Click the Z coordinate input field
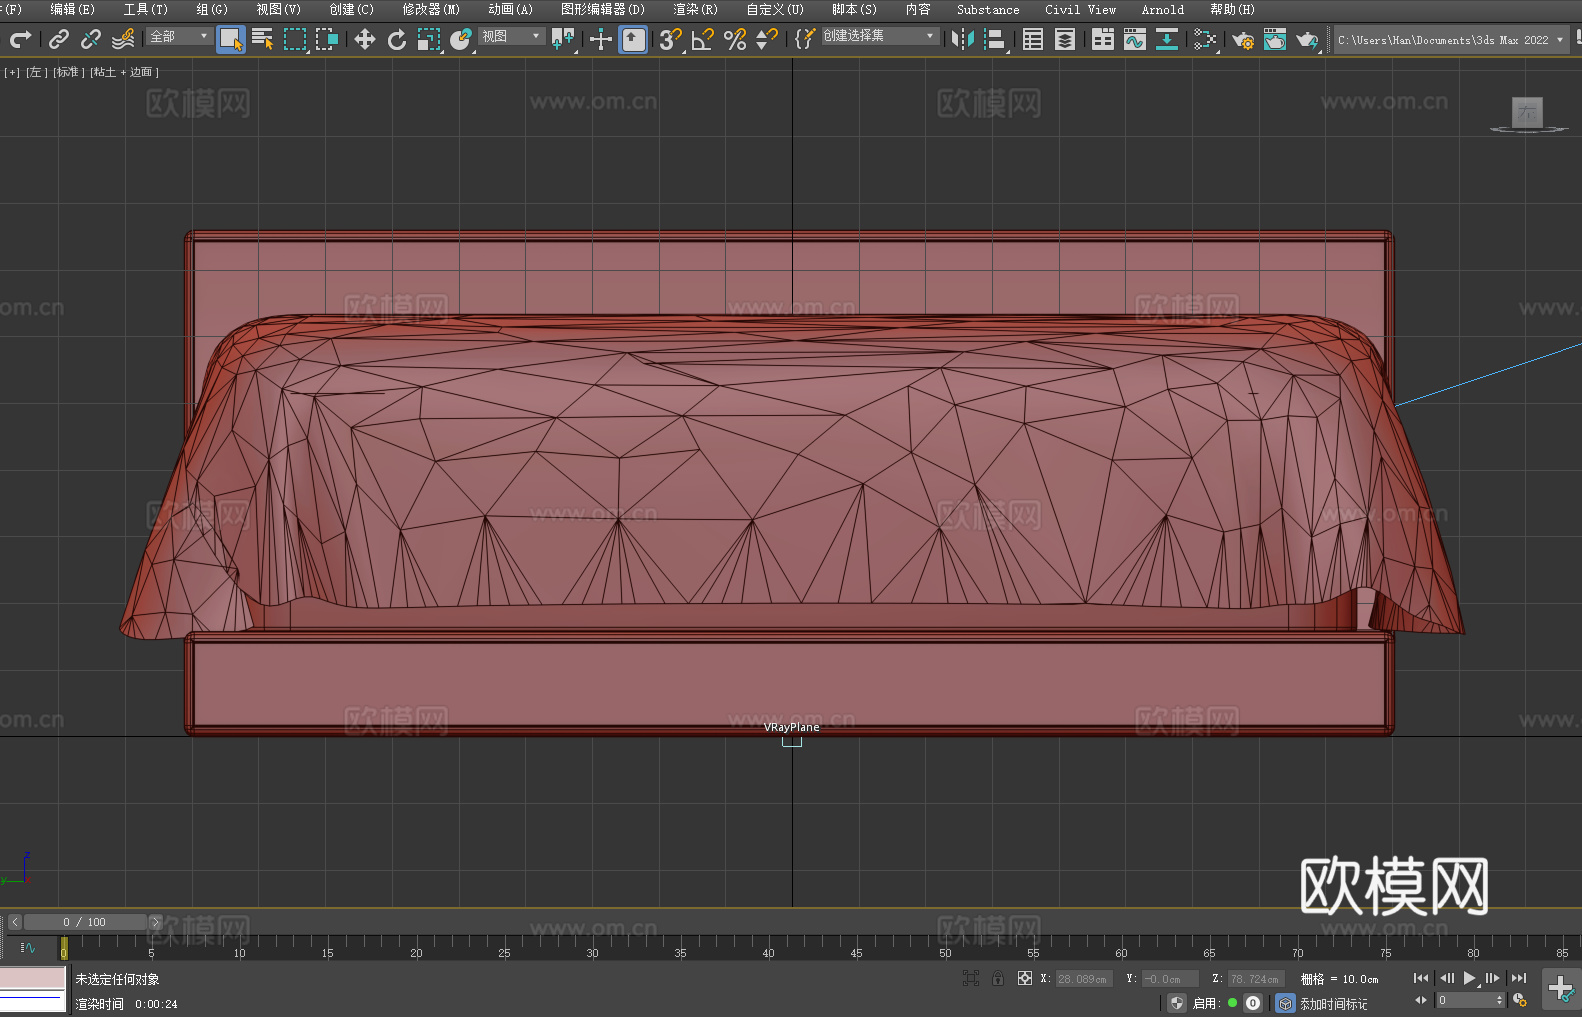Viewport: 1582px width, 1017px height. coord(1254,979)
